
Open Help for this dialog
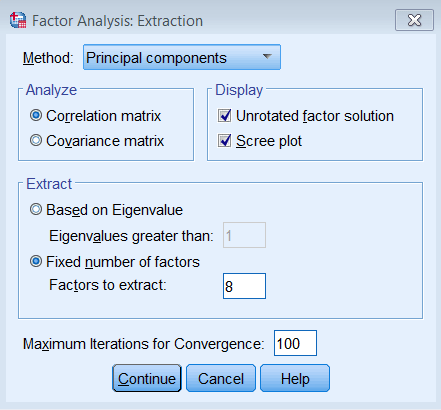point(295,378)
